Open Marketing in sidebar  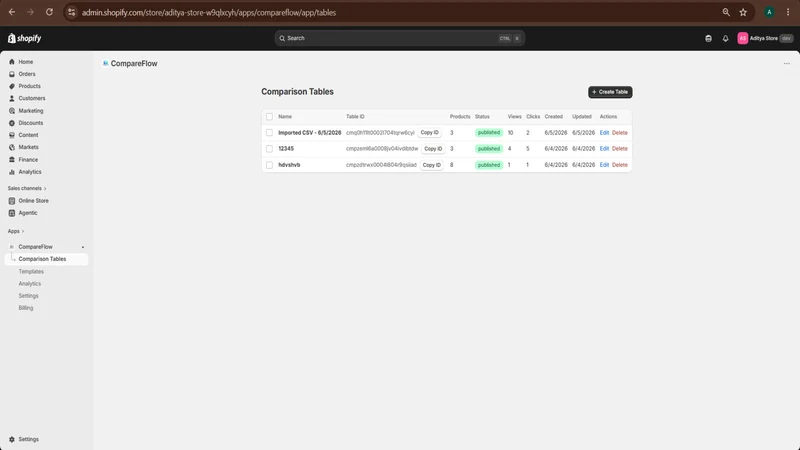pos(31,111)
